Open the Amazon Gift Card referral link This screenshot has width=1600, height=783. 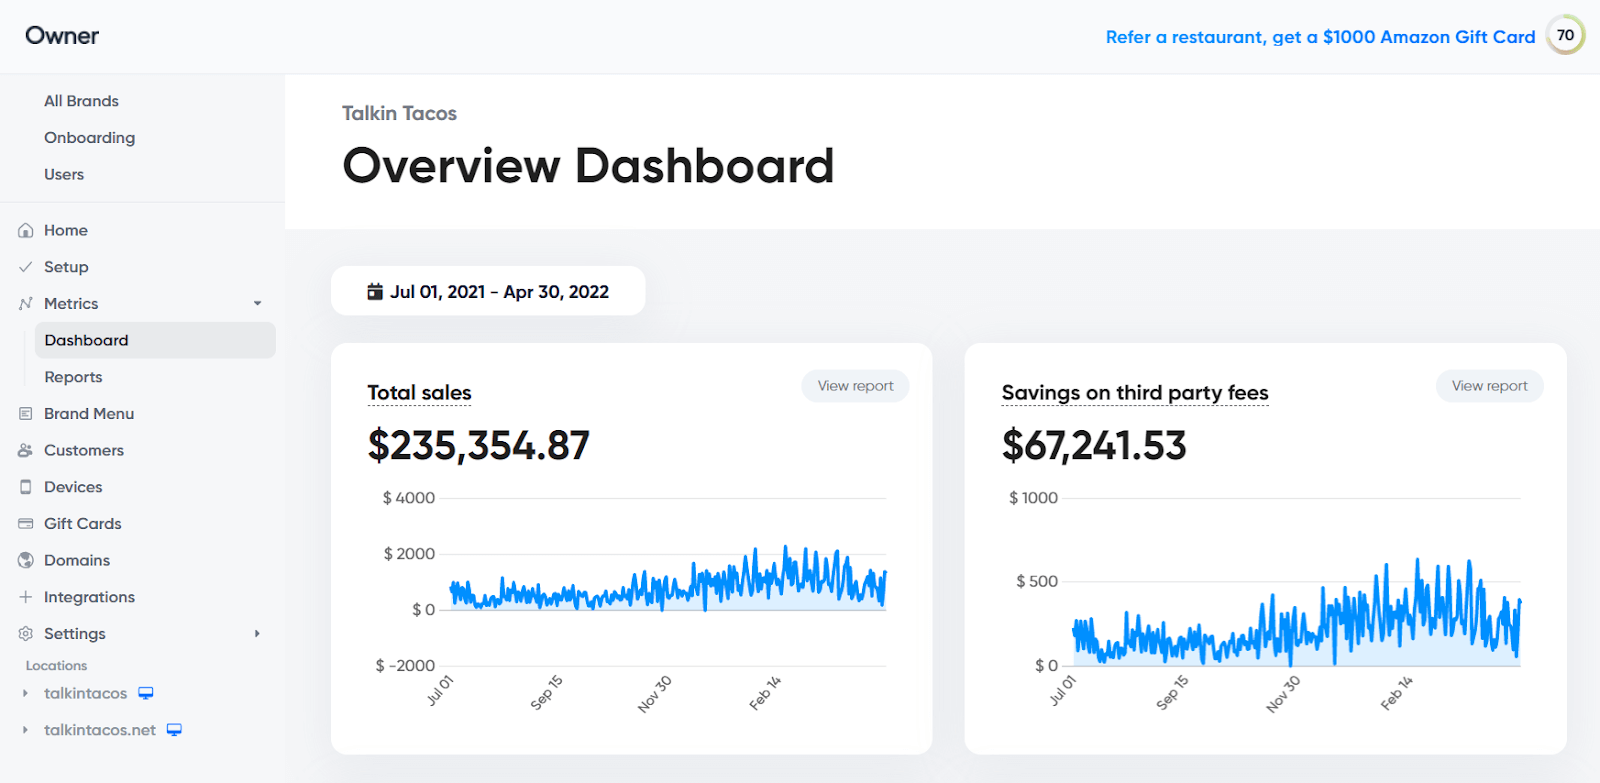tap(1320, 37)
